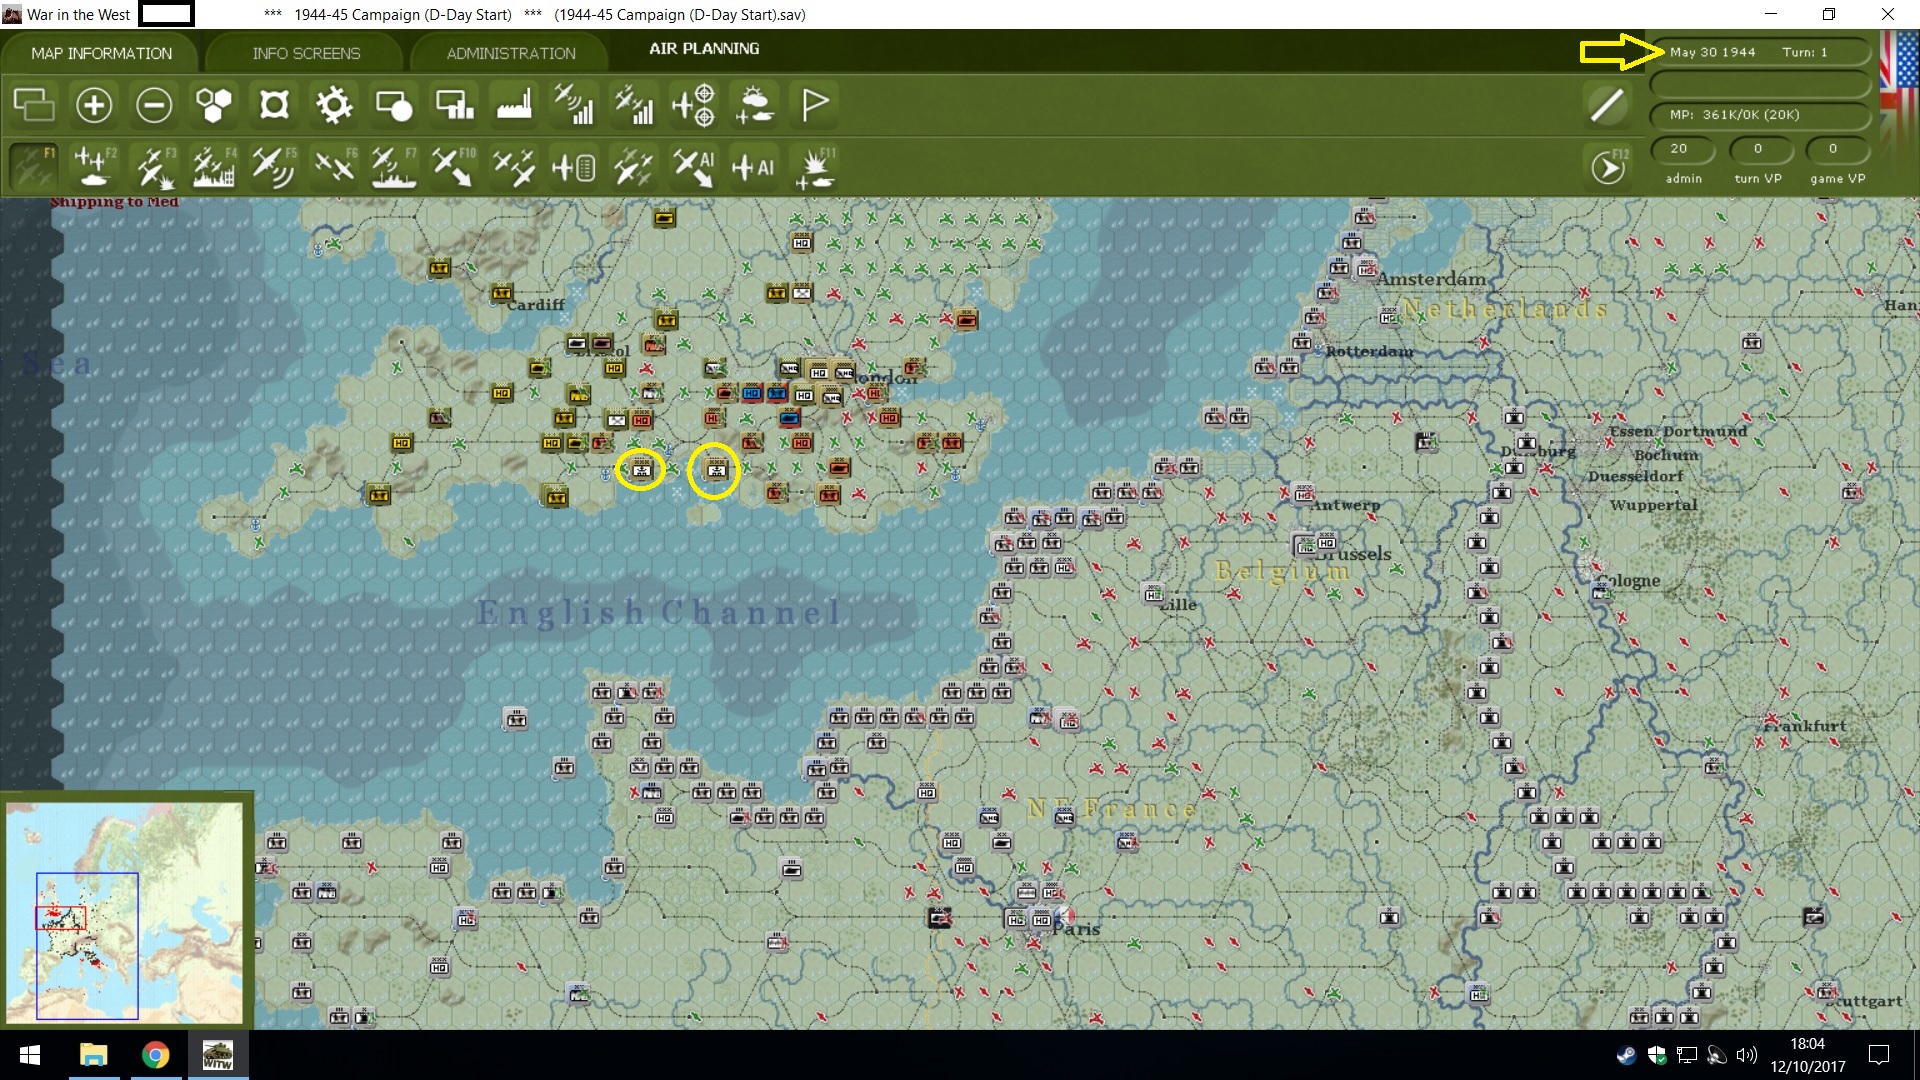
Task: Click the taskbar clock 18:04
Action: pyautogui.click(x=1807, y=1043)
